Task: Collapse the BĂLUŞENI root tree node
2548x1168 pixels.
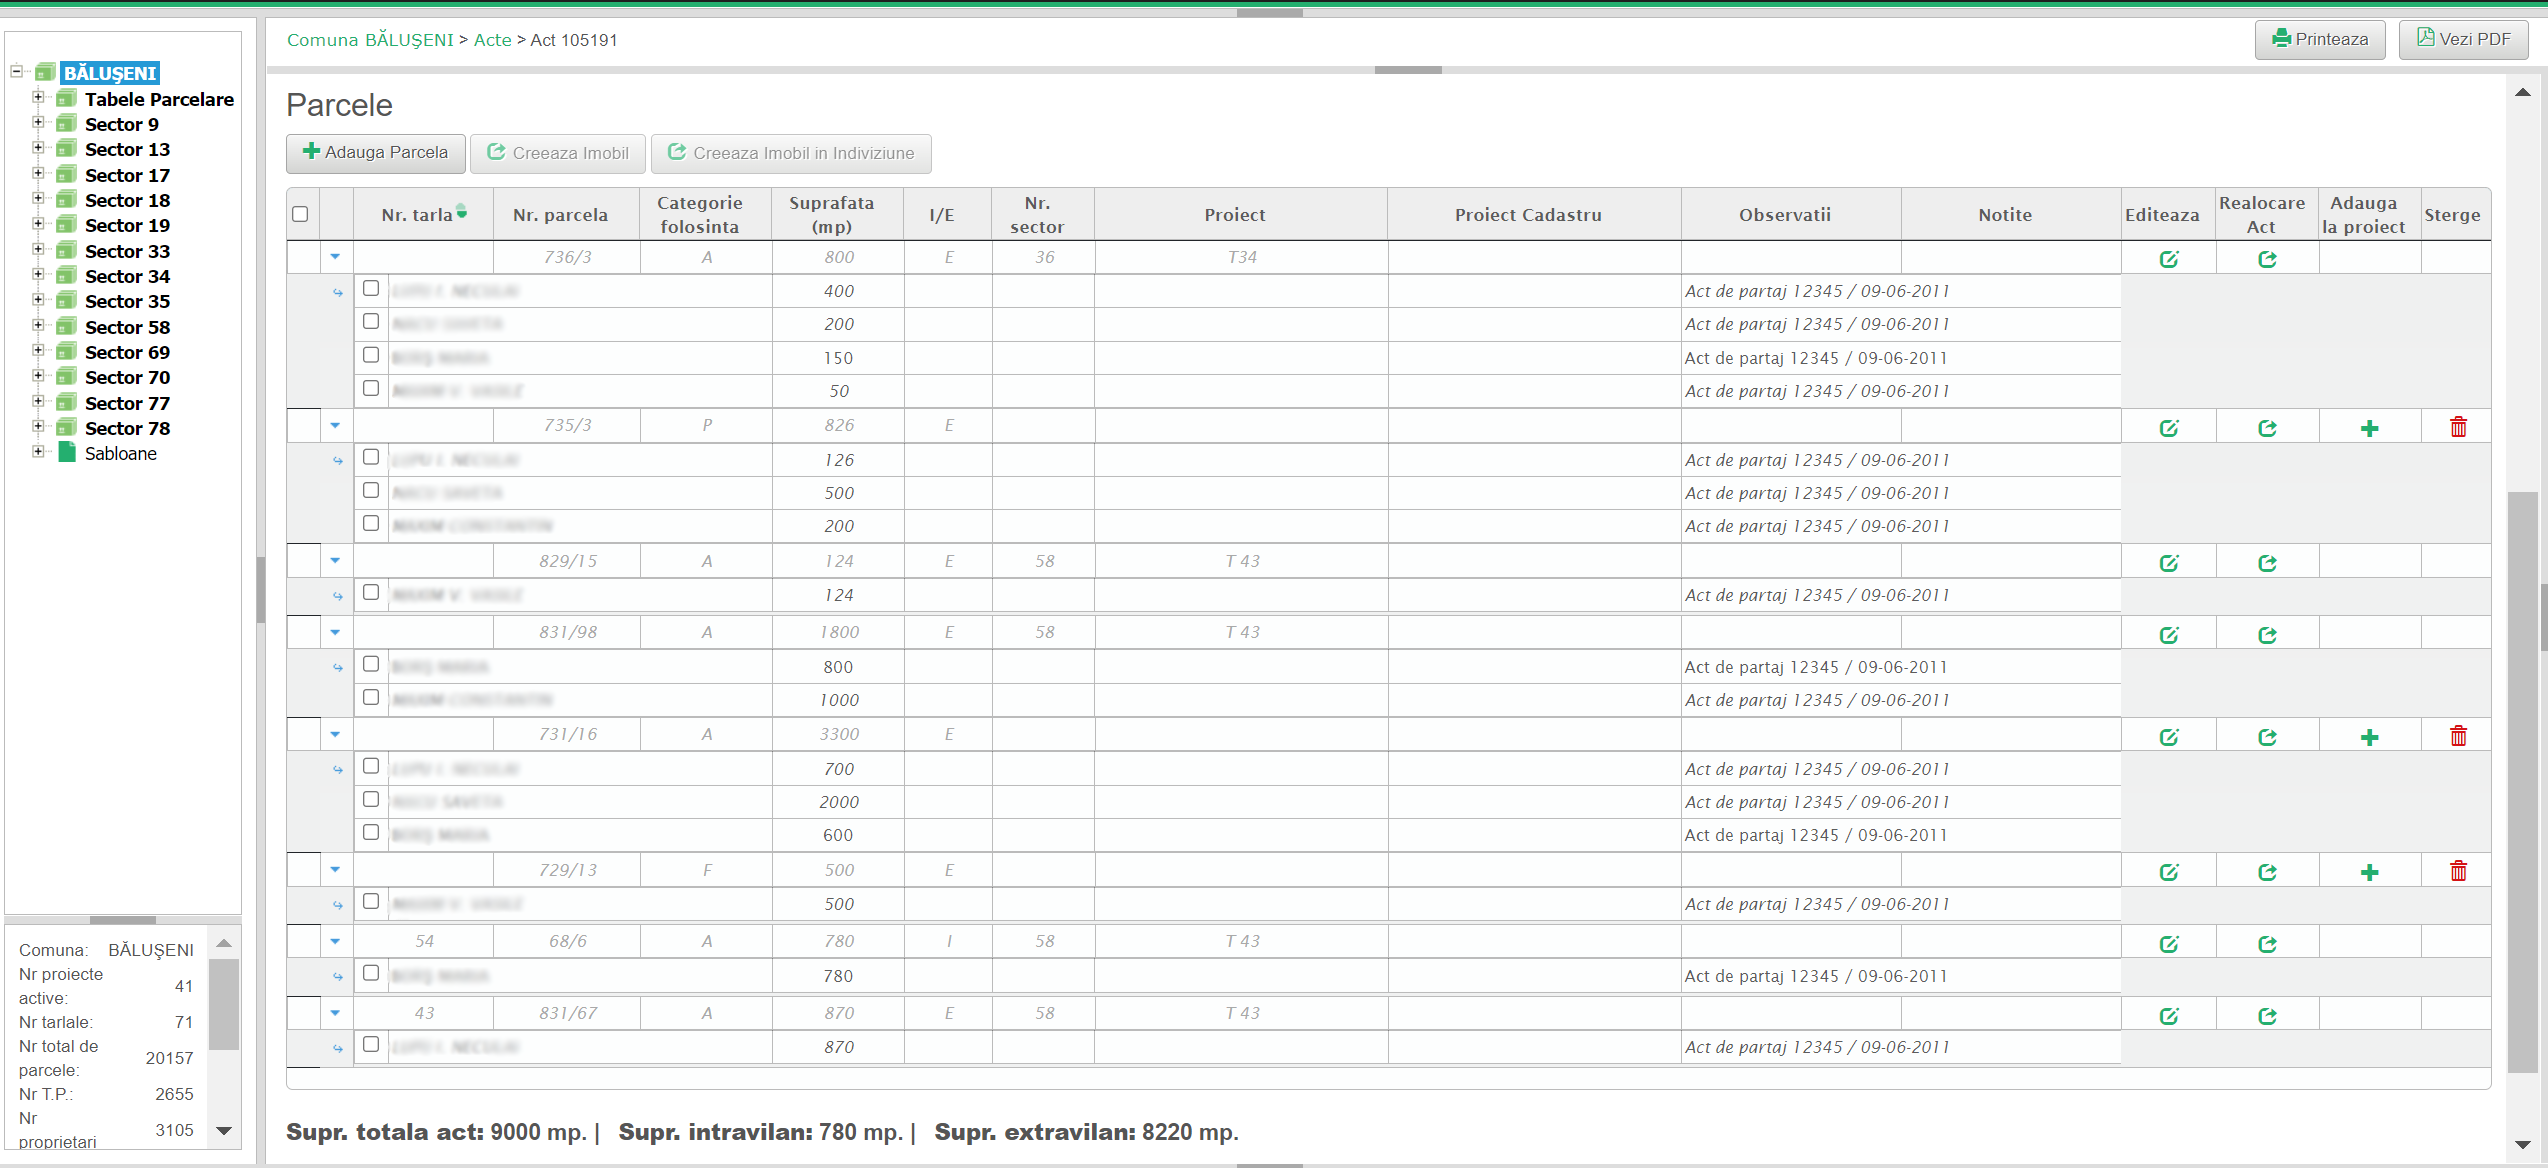Action: 16,72
